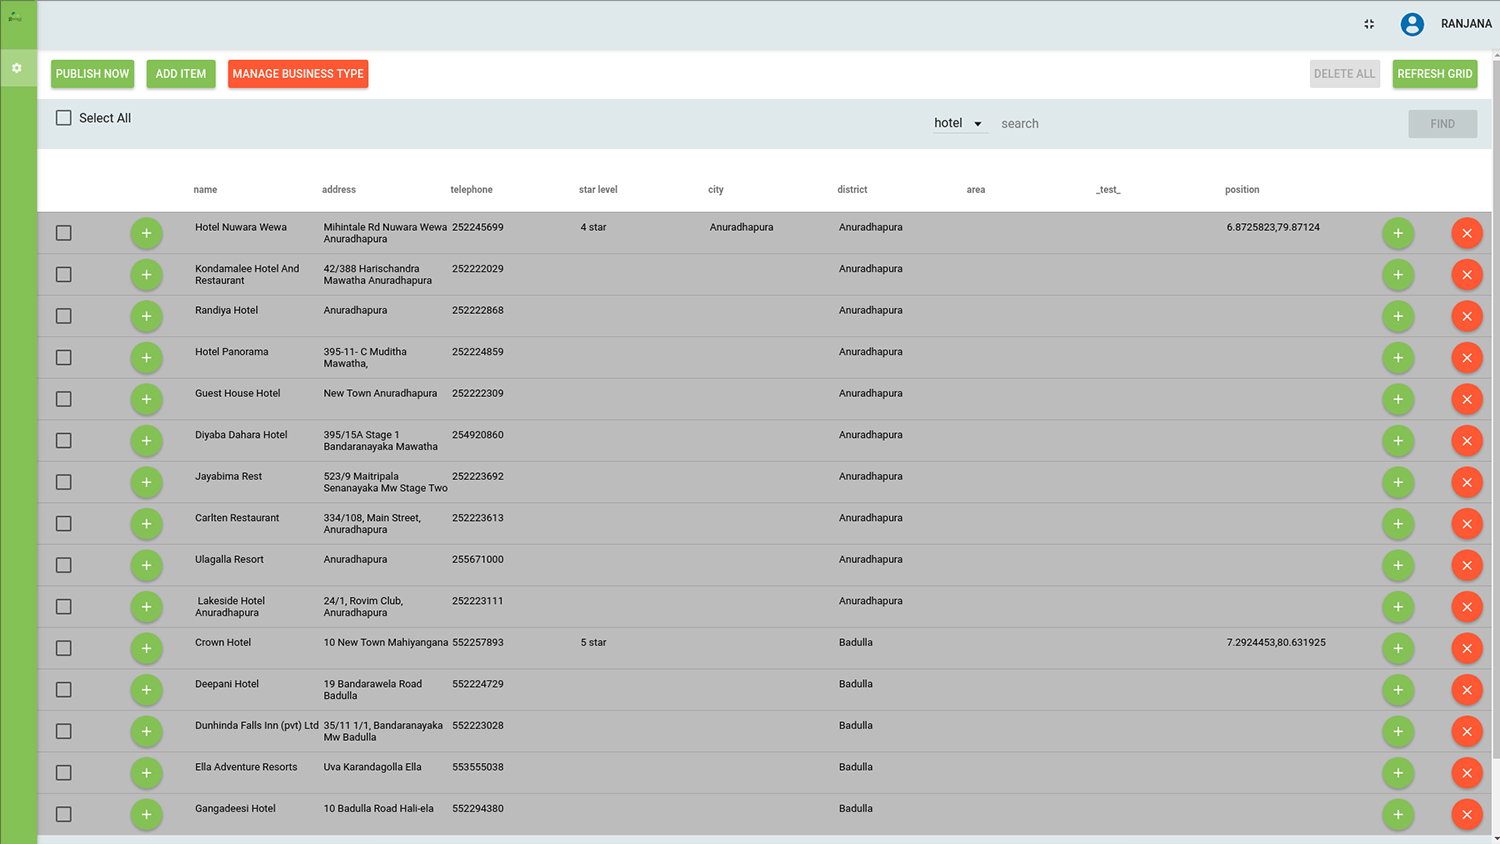1500x844 pixels.
Task: Click telephone number 252245699
Action: tap(477, 227)
